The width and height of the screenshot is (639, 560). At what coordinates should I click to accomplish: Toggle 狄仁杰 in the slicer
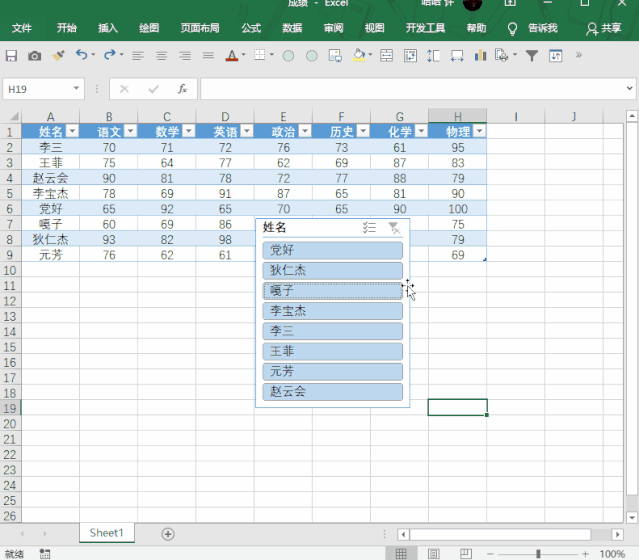pos(333,271)
